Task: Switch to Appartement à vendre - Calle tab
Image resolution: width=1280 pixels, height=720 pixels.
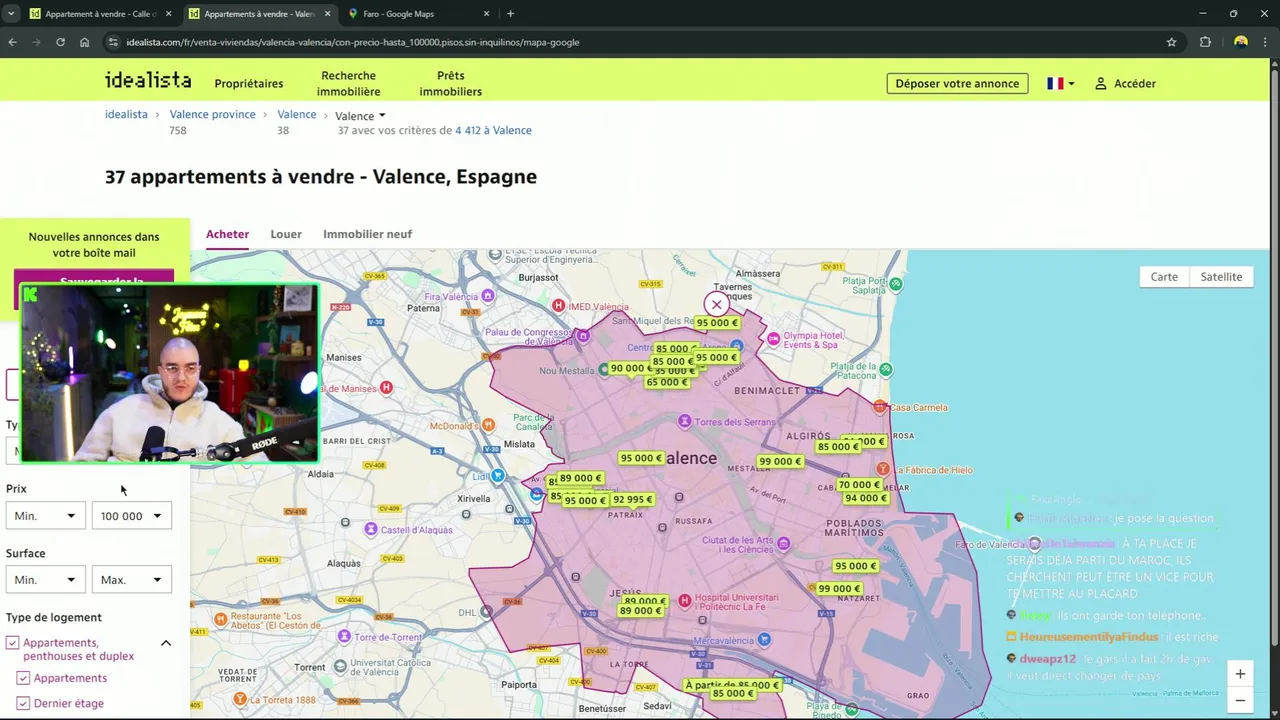Action: 98,14
